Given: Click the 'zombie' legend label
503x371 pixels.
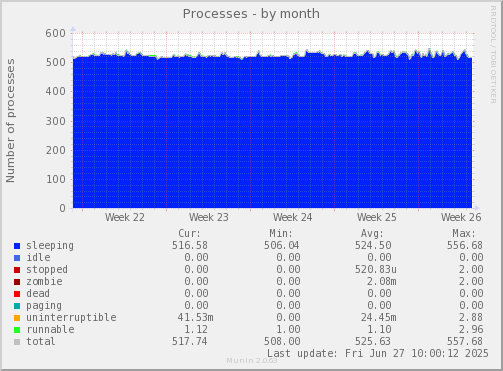Looking at the screenshot, I should 44,281.
